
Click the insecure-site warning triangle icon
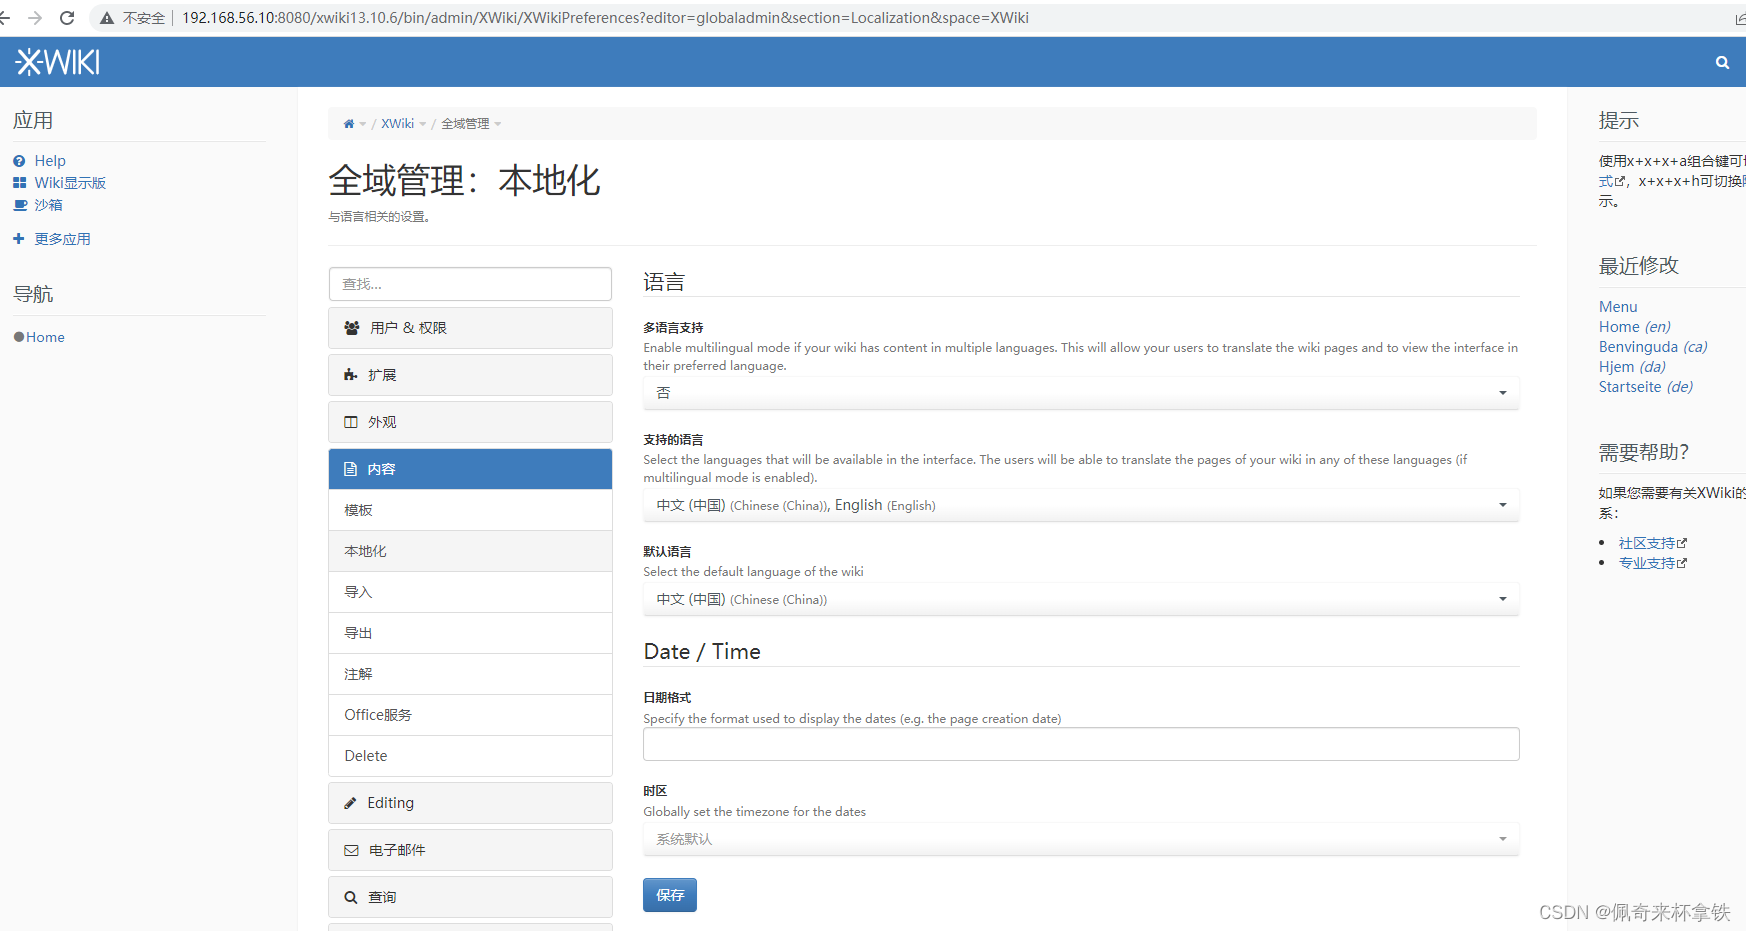click(x=107, y=18)
